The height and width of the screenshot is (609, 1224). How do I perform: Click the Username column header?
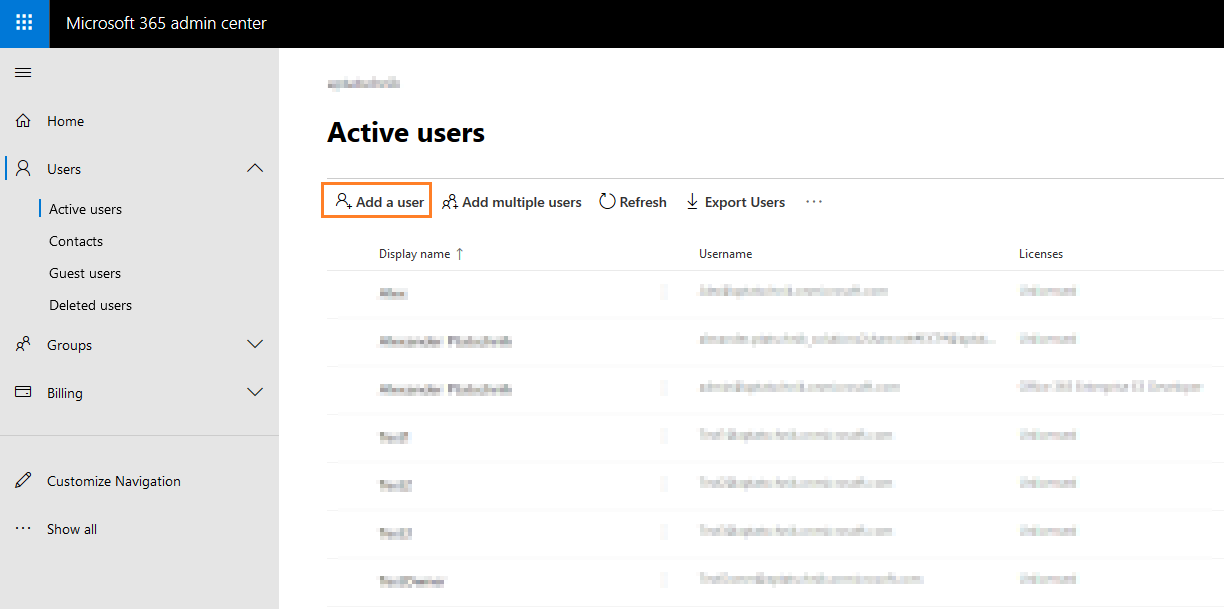click(x=725, y=254)
